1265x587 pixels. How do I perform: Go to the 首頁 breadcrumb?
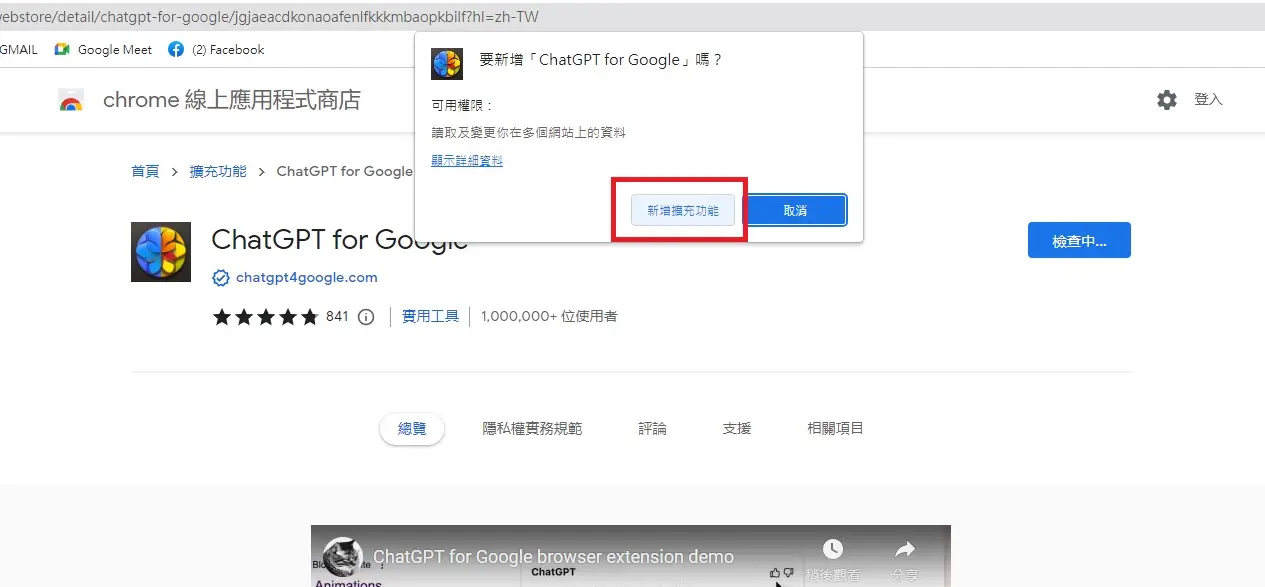point(145,171)
